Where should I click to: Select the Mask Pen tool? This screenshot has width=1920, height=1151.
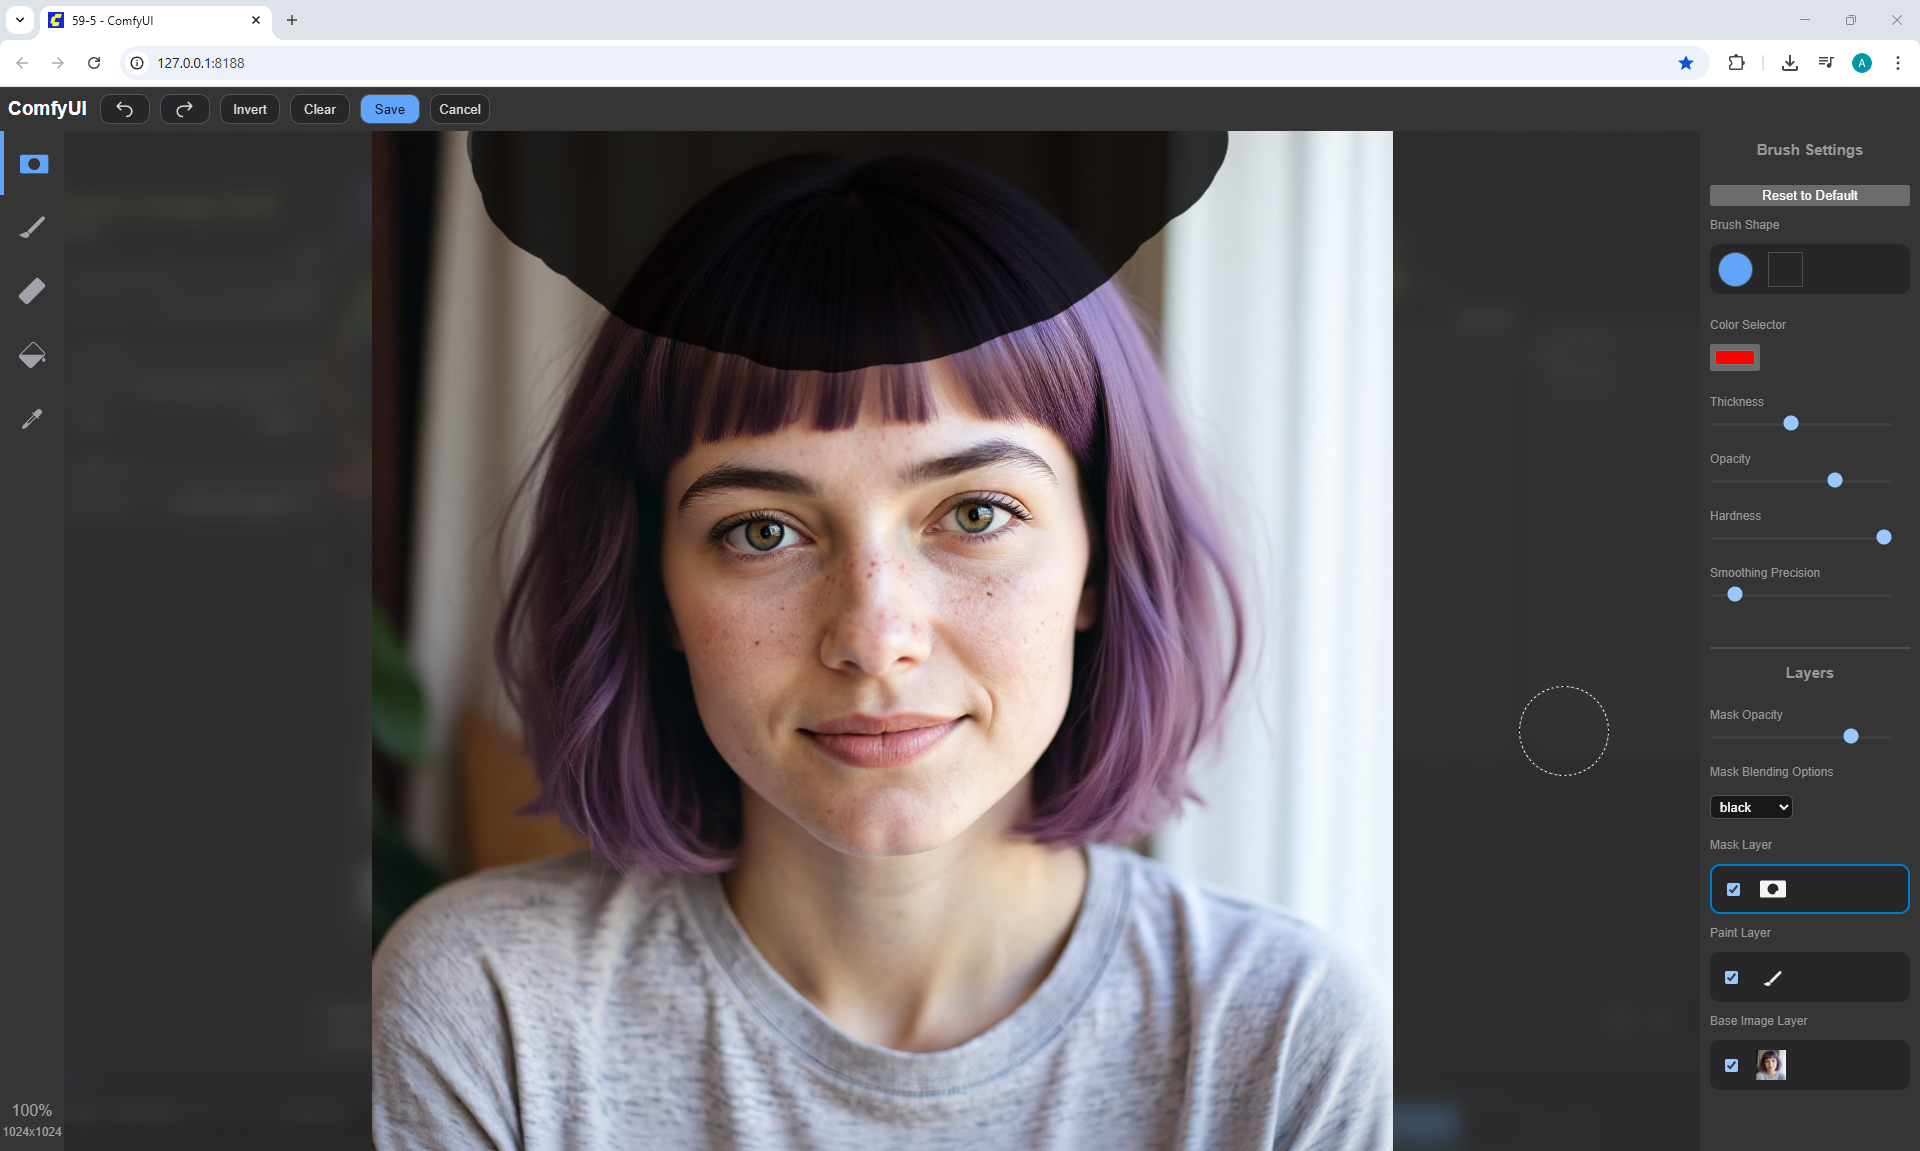pyautogui.click(x=33, y=164)
